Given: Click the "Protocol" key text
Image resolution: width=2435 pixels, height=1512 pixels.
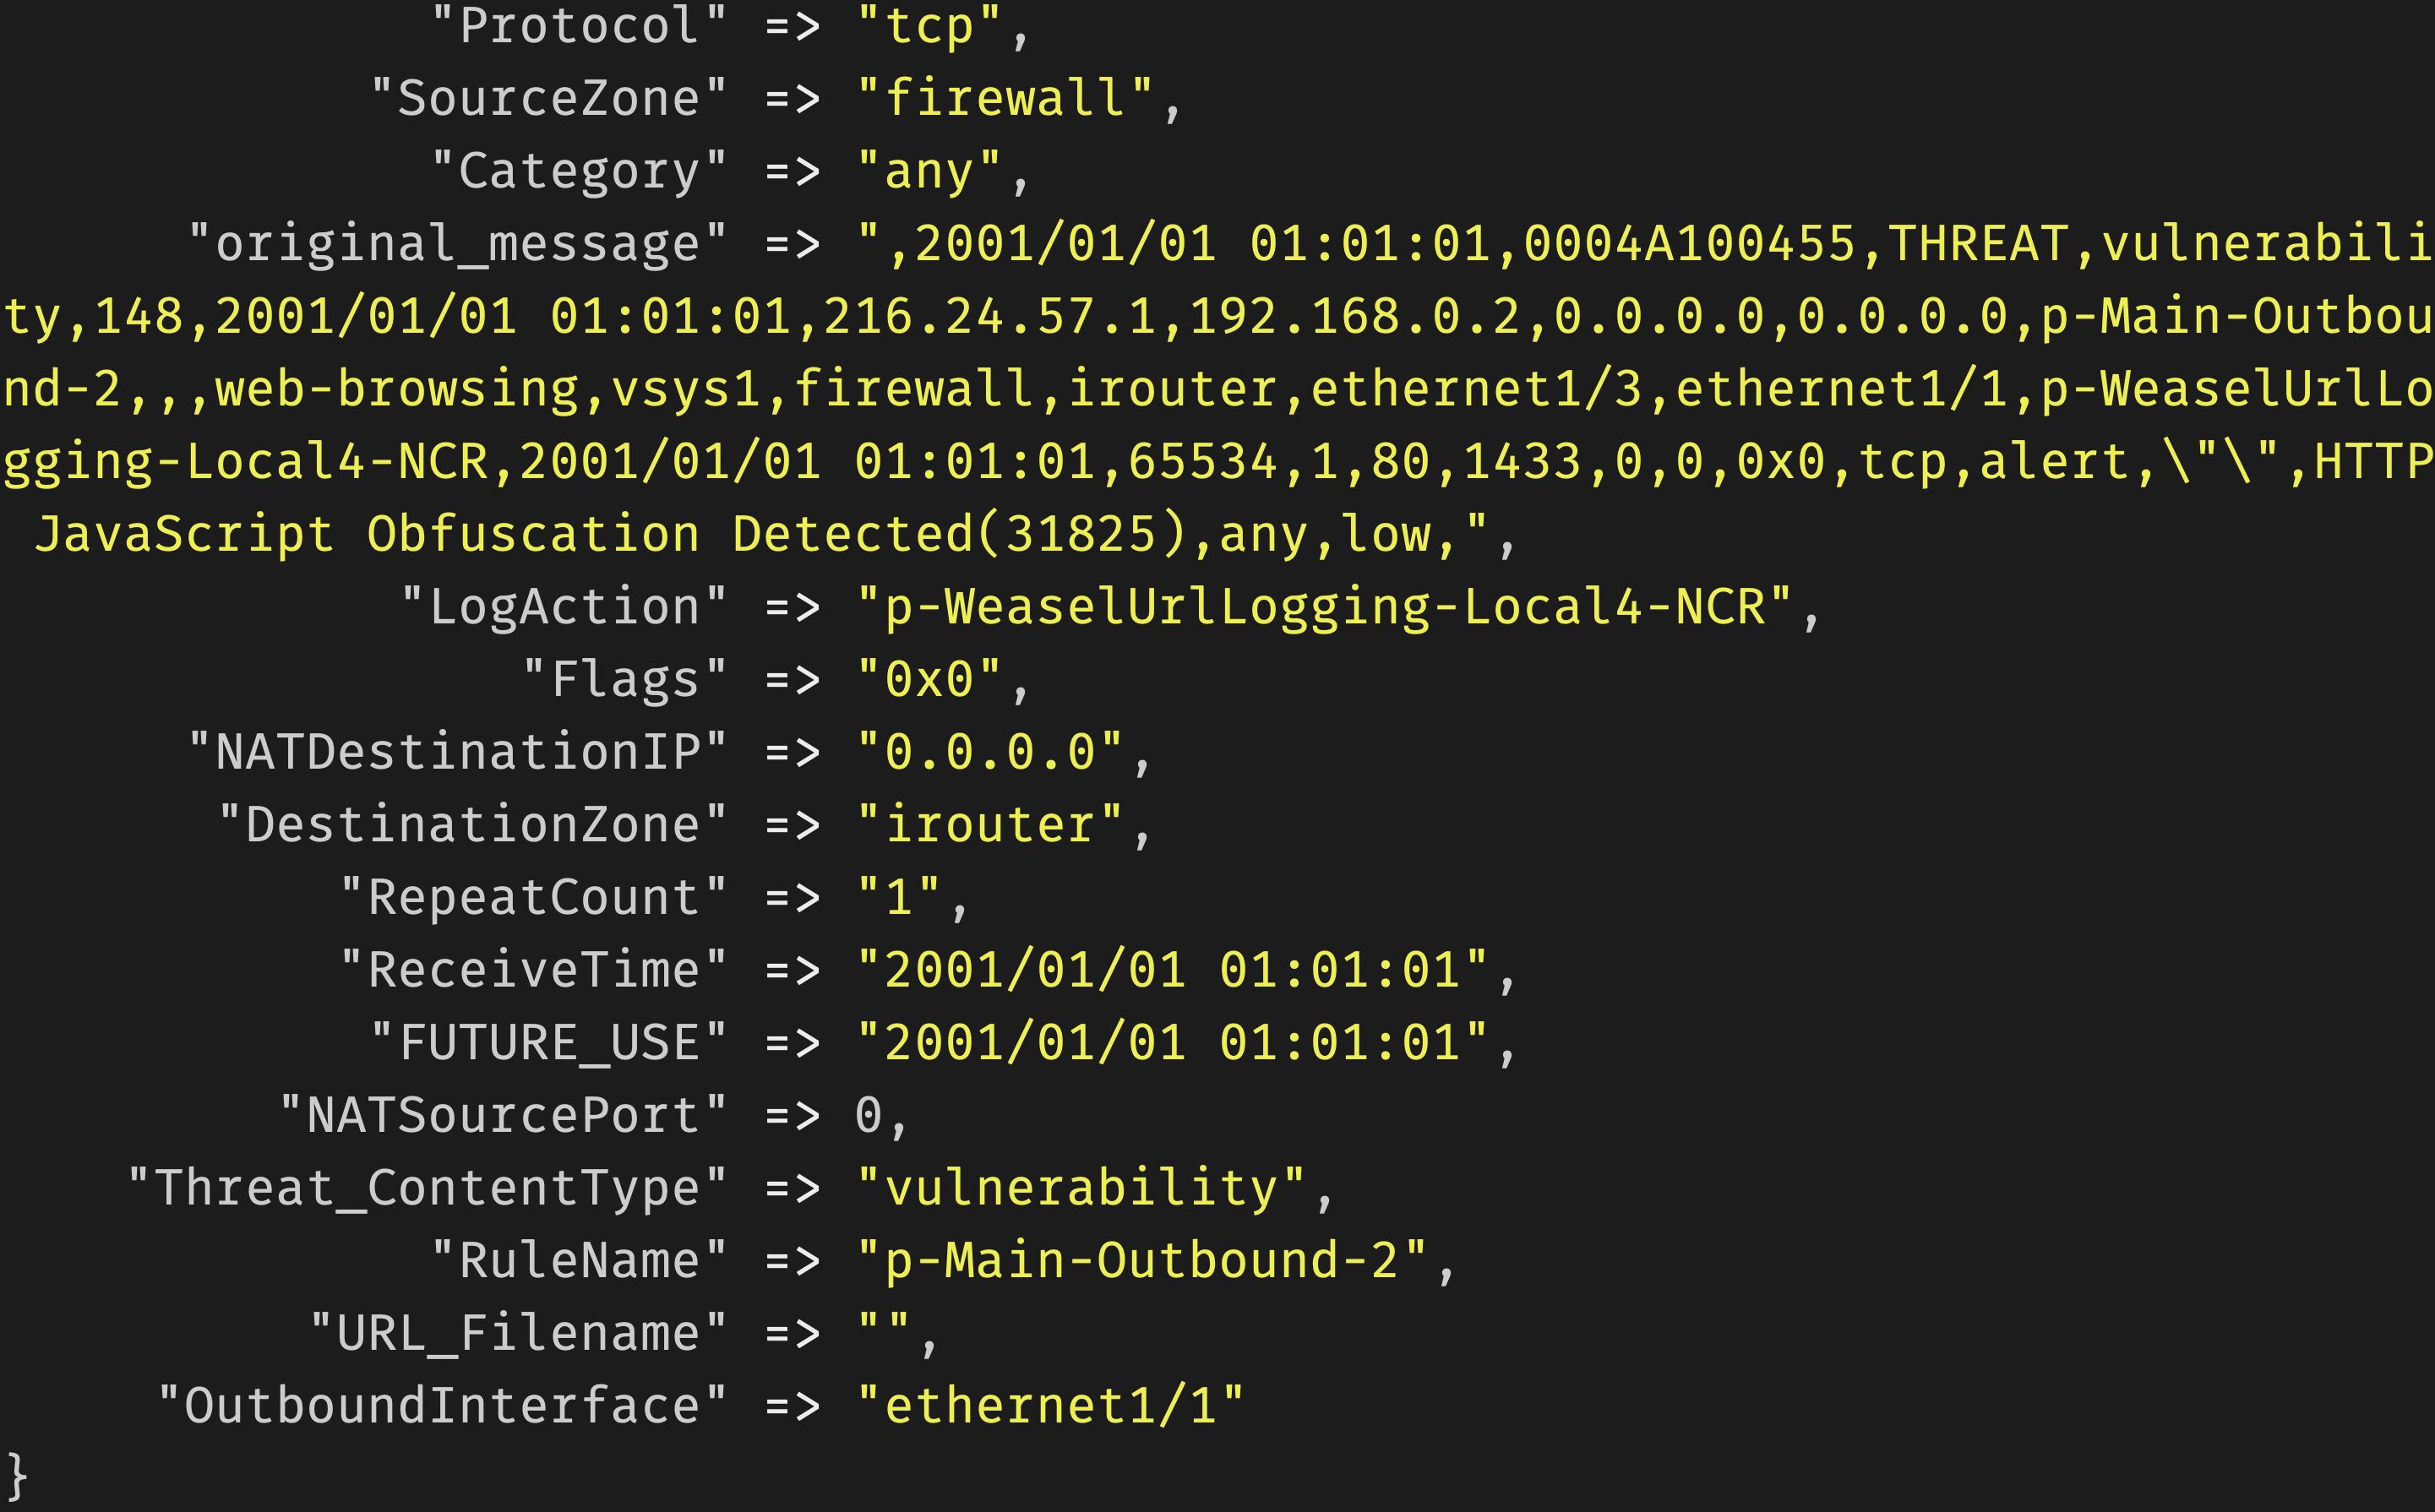Looking at the screenshot, I should click(x=579, y=25).
